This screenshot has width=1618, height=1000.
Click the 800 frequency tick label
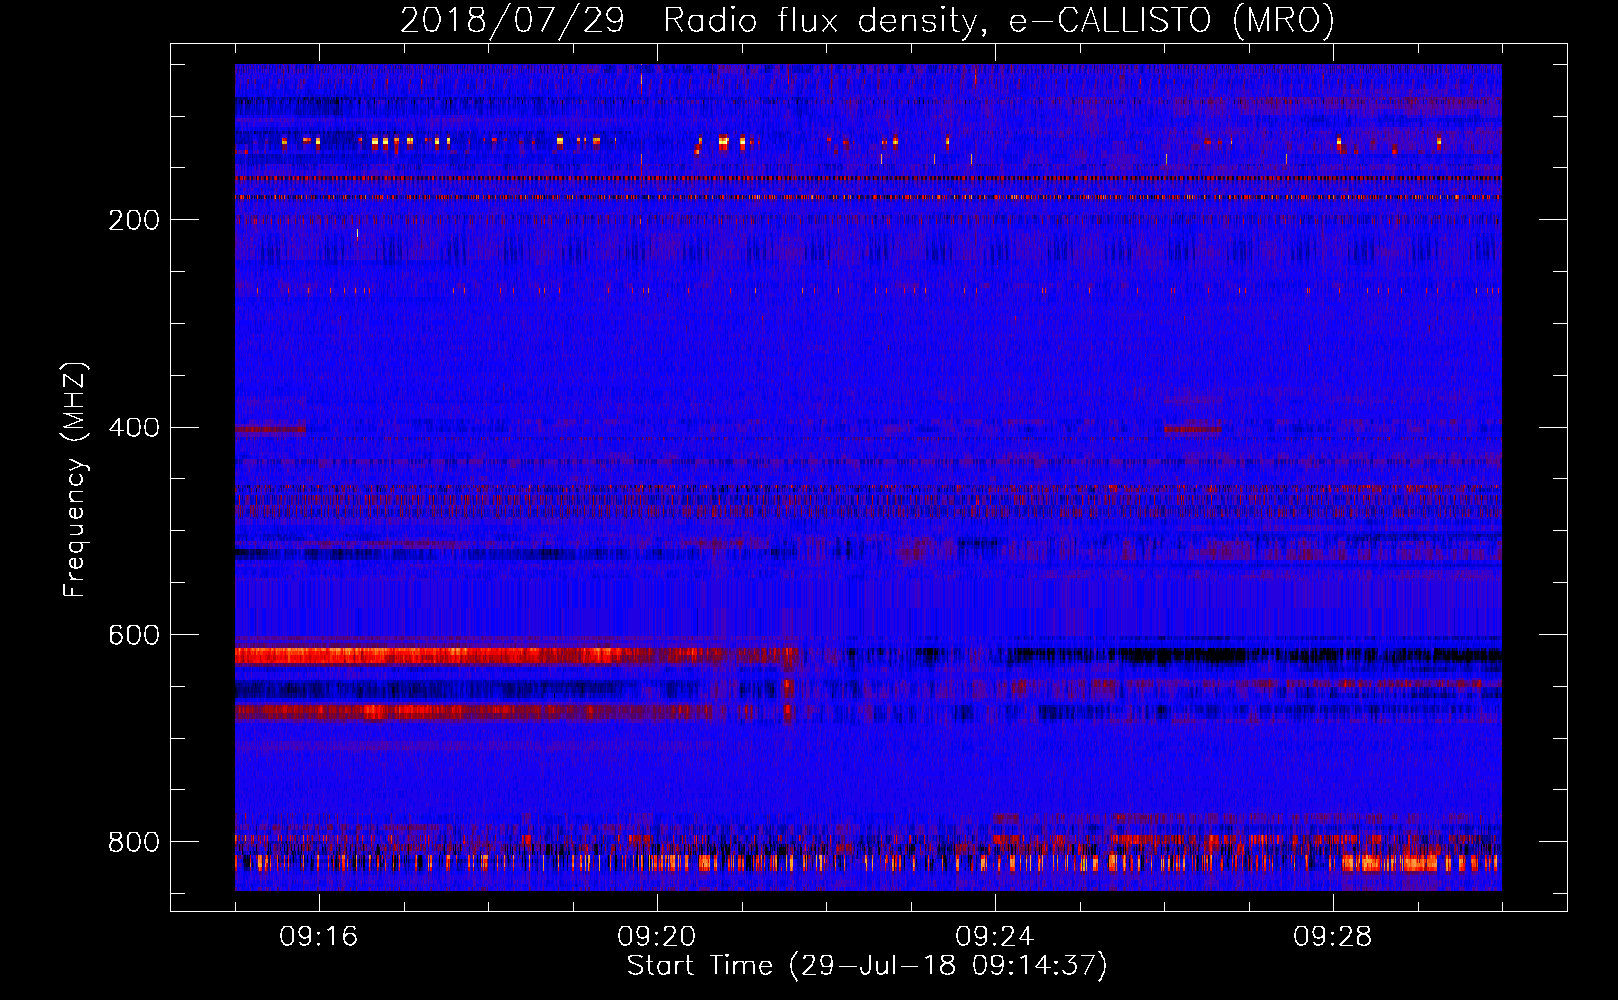(134, 843)
